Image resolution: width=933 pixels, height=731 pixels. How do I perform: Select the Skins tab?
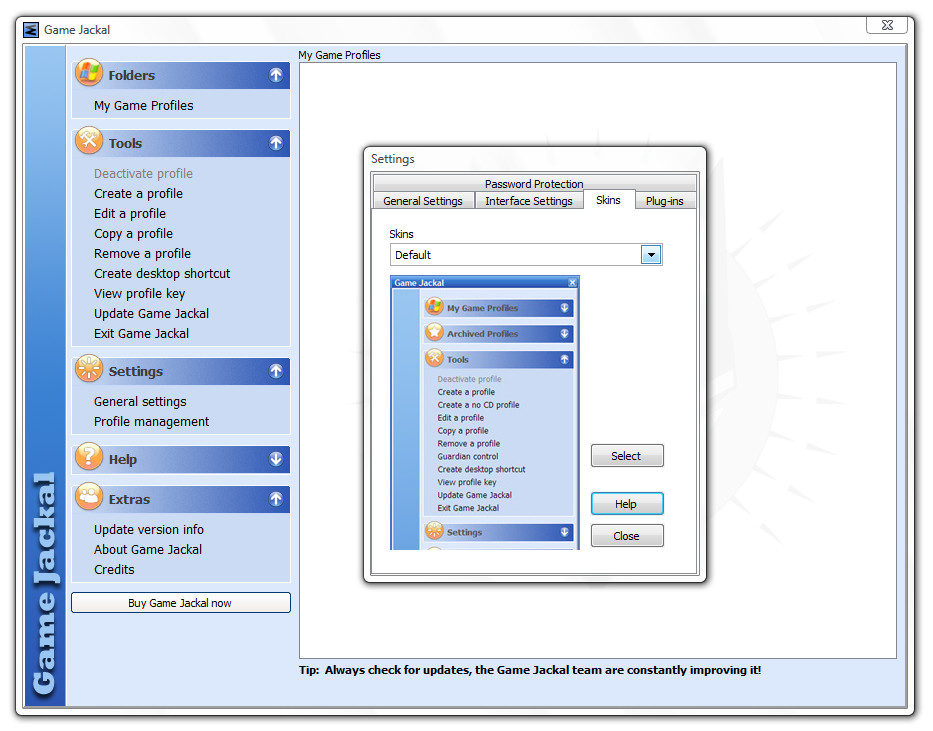[609, 200]
